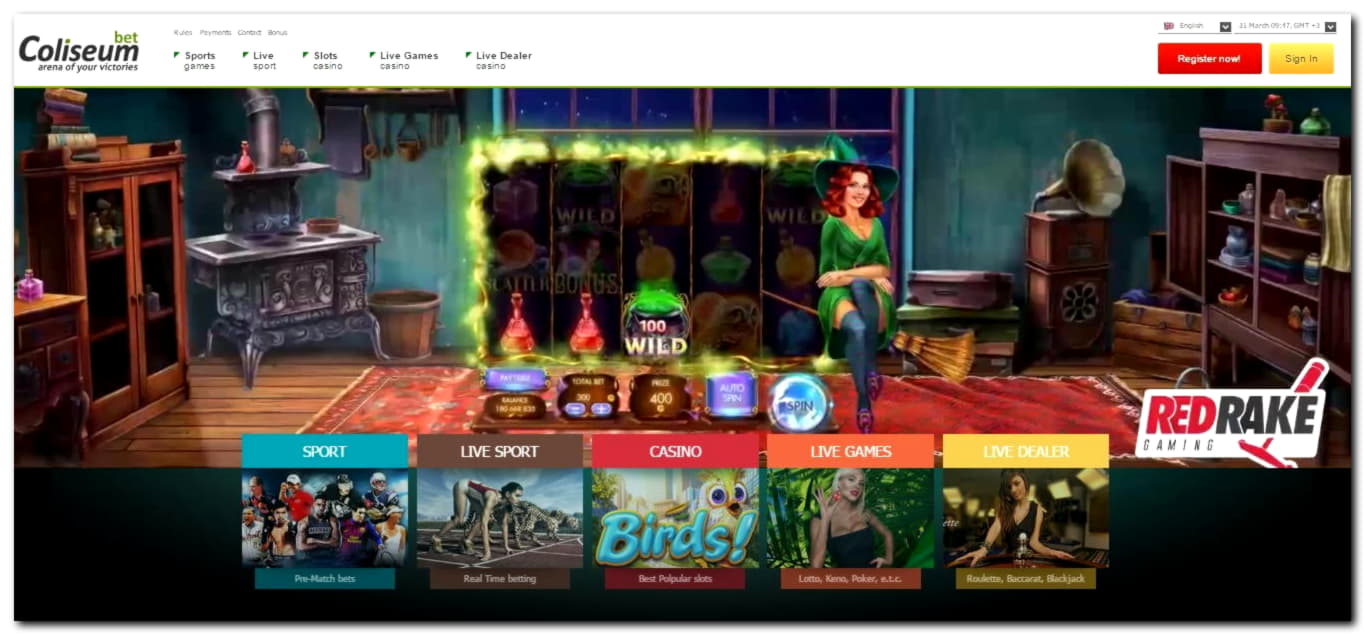The image size is (1365, 635).
Task: Click the Pre-Match bets label
Action: point(324,578)
